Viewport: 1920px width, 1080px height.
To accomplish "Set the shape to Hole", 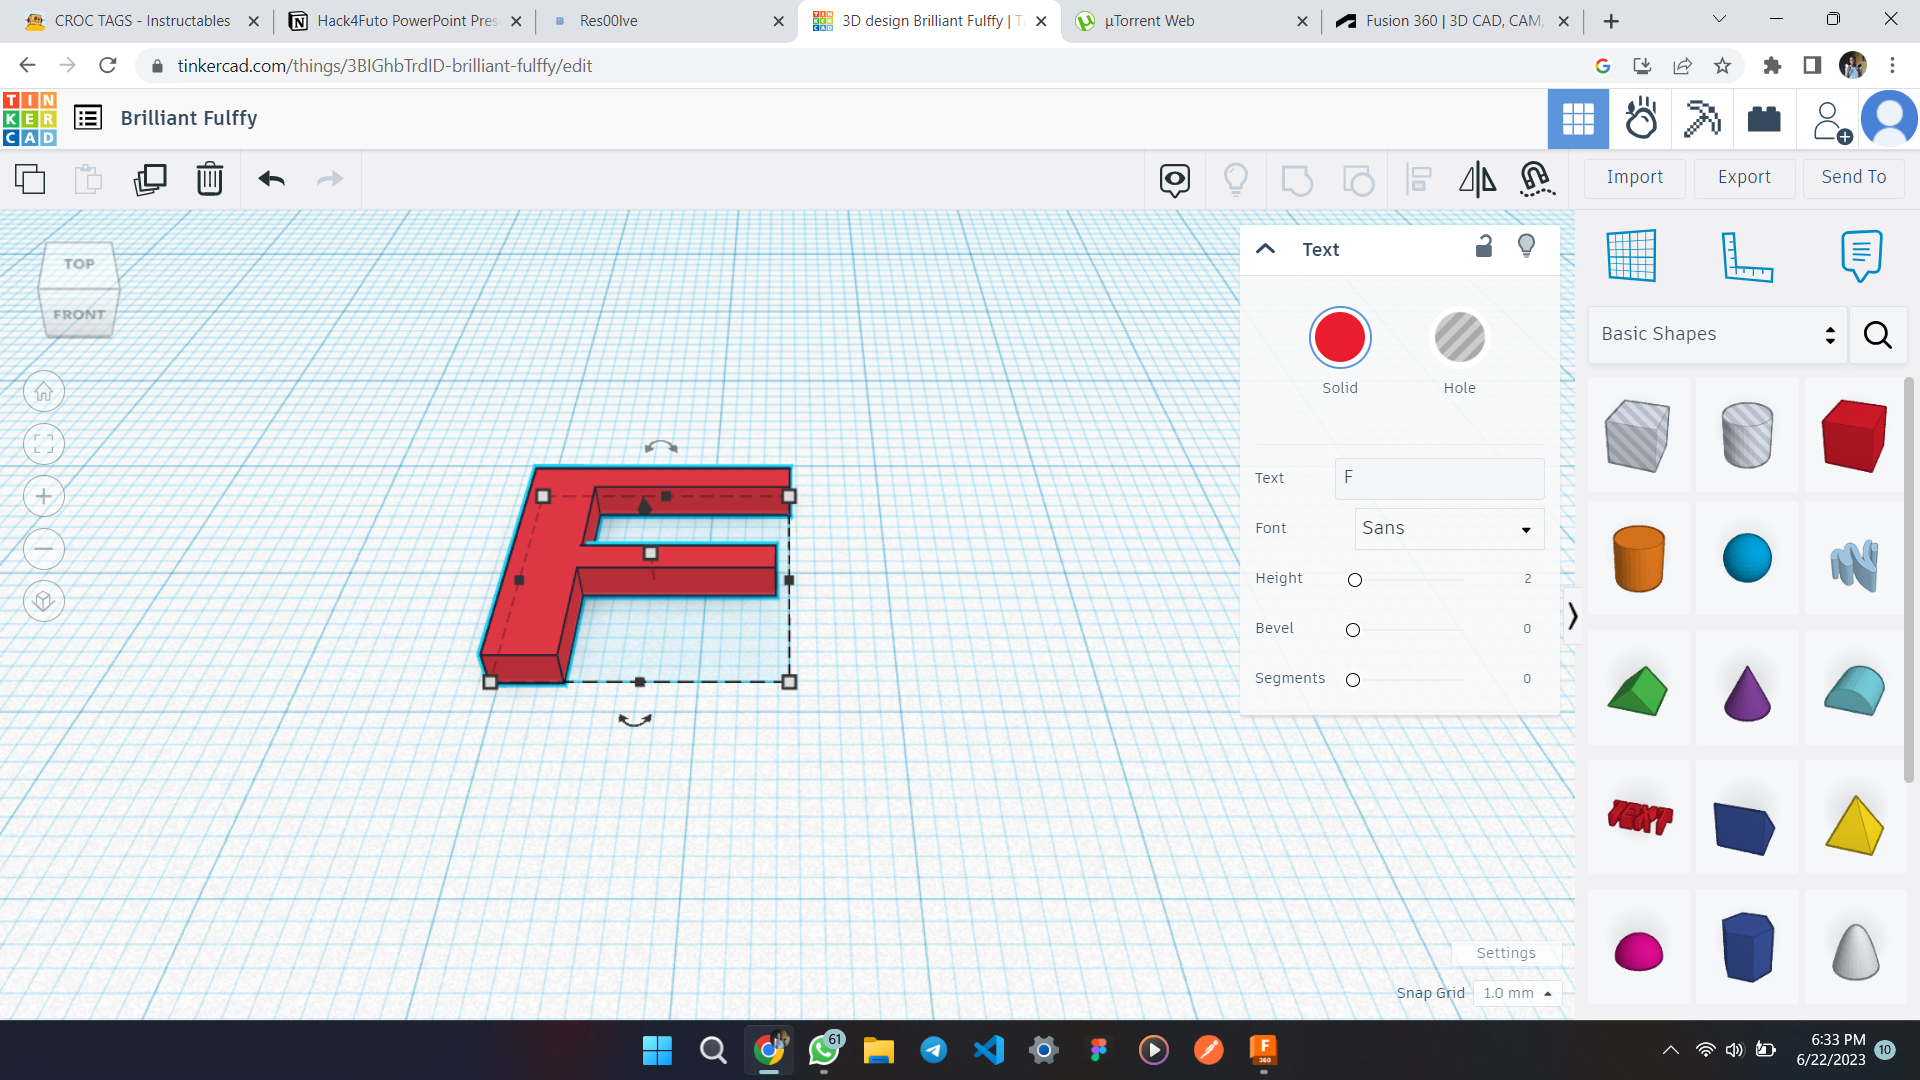I will (x=1459, y=338).
